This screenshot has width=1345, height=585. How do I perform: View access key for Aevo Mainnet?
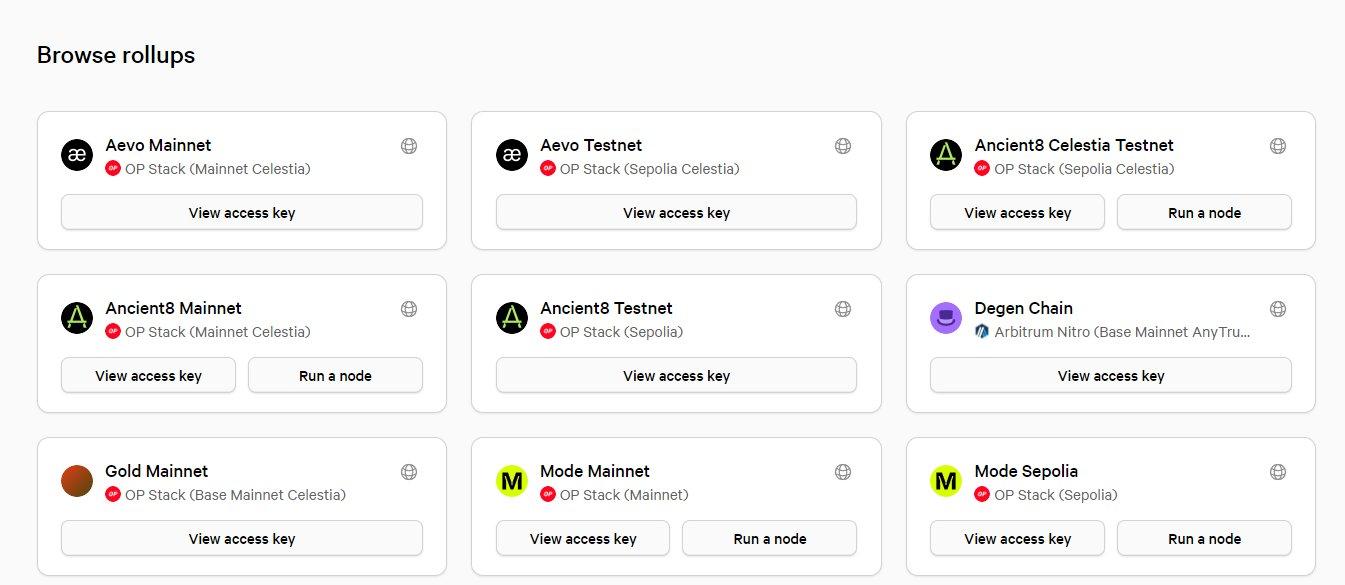coord(242,213)
